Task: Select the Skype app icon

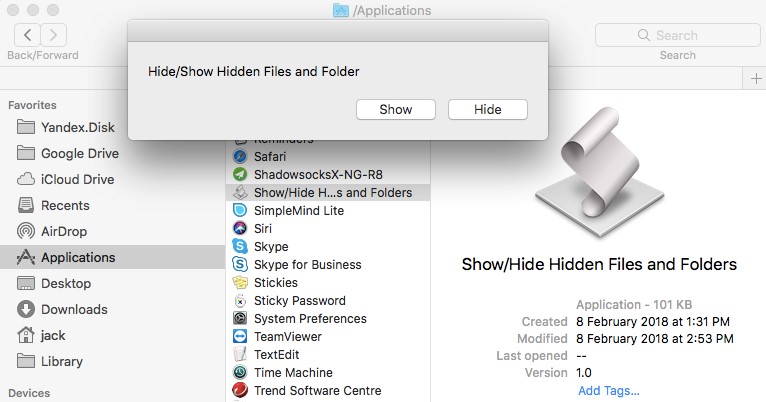Action: pyautogui.click(x=240, y=247)
